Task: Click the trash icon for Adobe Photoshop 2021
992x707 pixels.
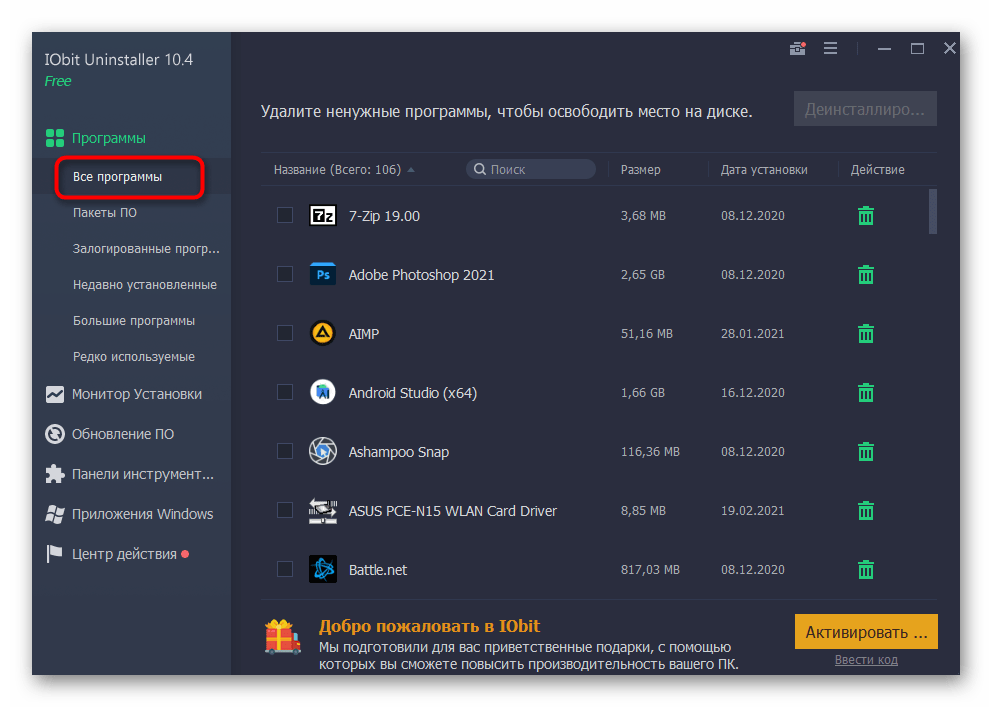Action: click(865, 274)
